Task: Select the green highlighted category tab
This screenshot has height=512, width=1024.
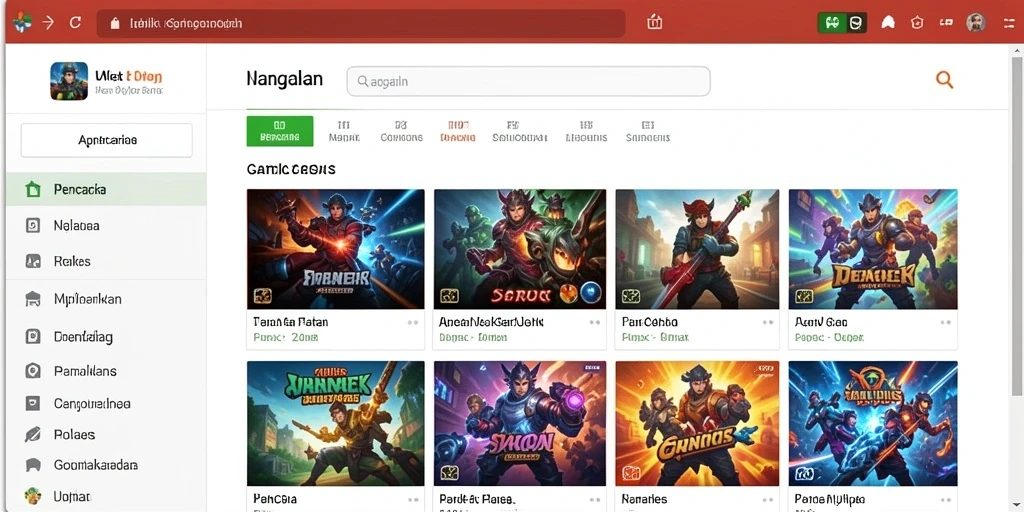Action: (280, 131)
